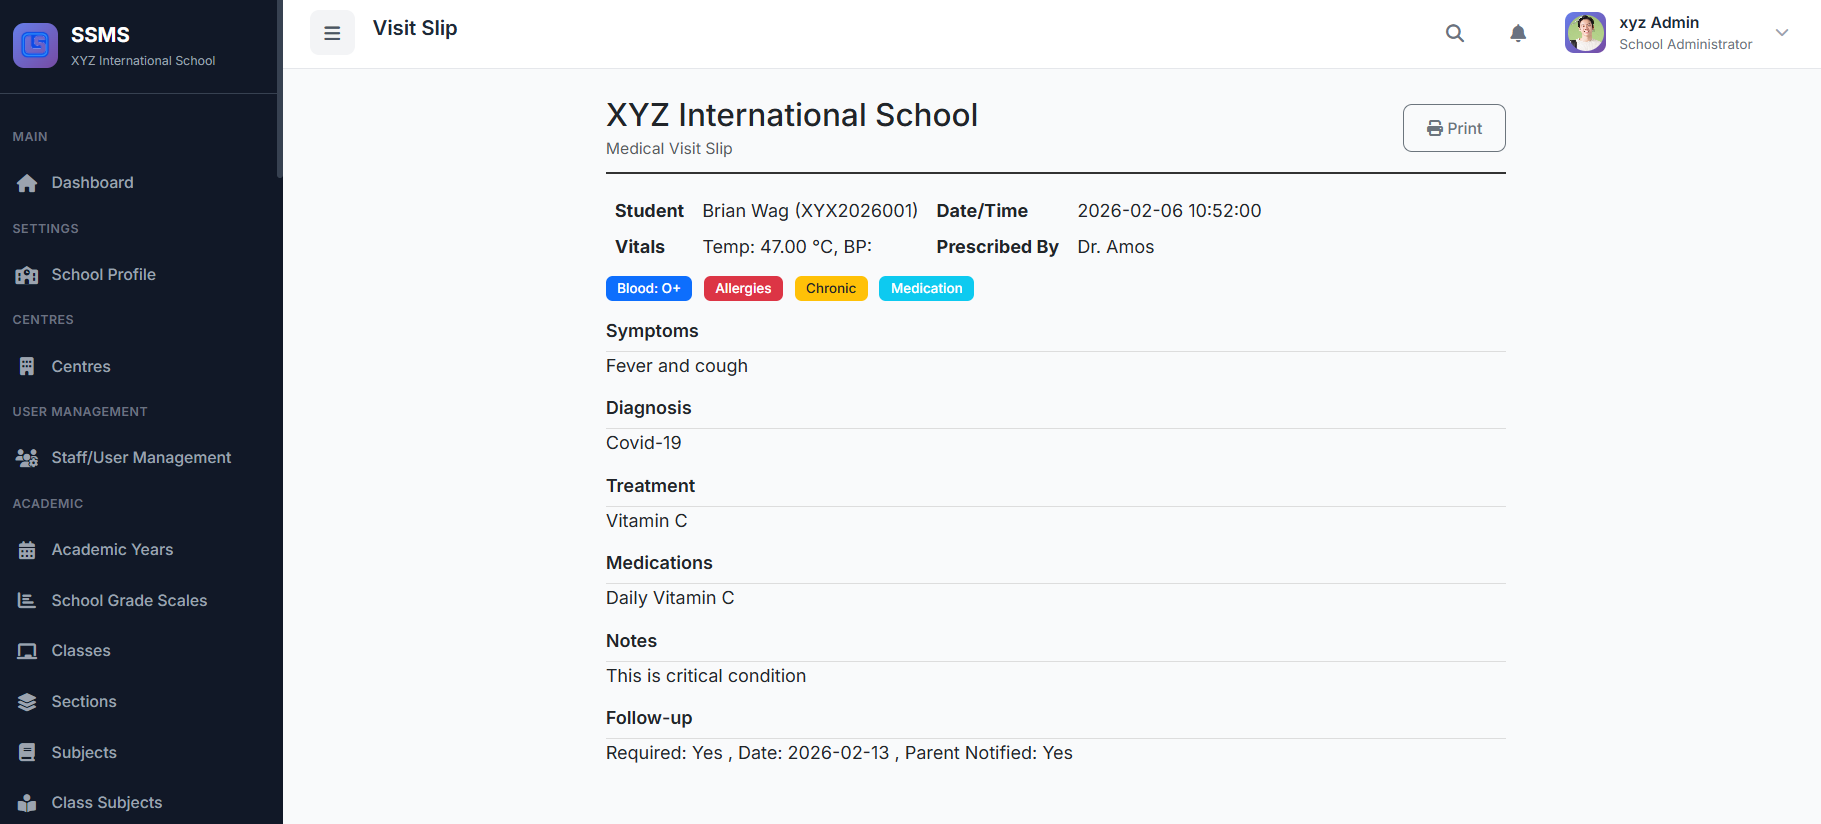Go to School Grade Scales
Image resolution: width=1821 pixels, height=824 pixels.
[129, 601]
